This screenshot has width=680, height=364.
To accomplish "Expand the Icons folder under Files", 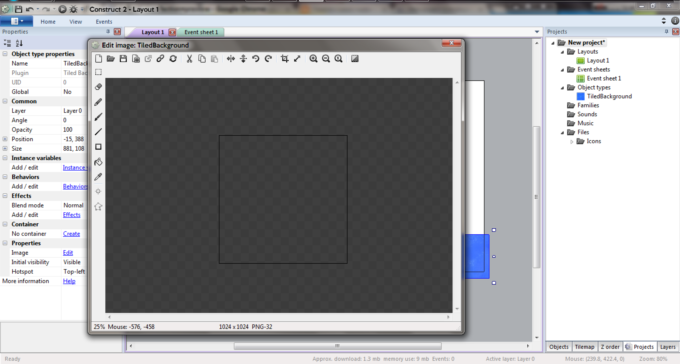I will point(572,141).
